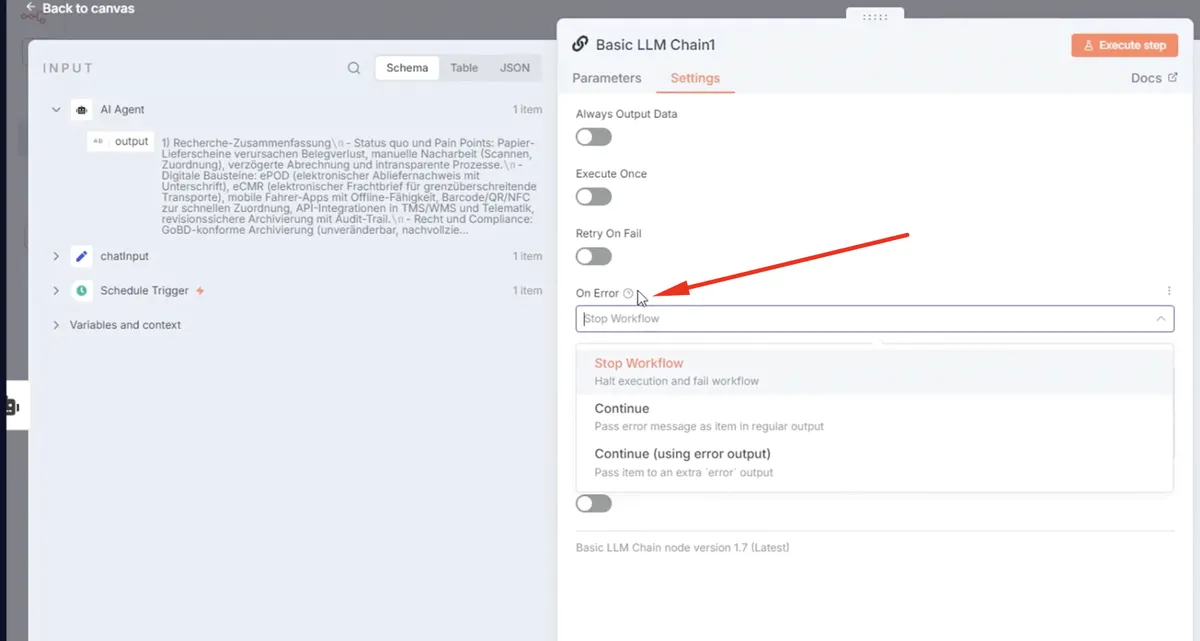Go back to canvas via arrow icon
Screen dimensions: 1200x641
click(x=30, y=8)
